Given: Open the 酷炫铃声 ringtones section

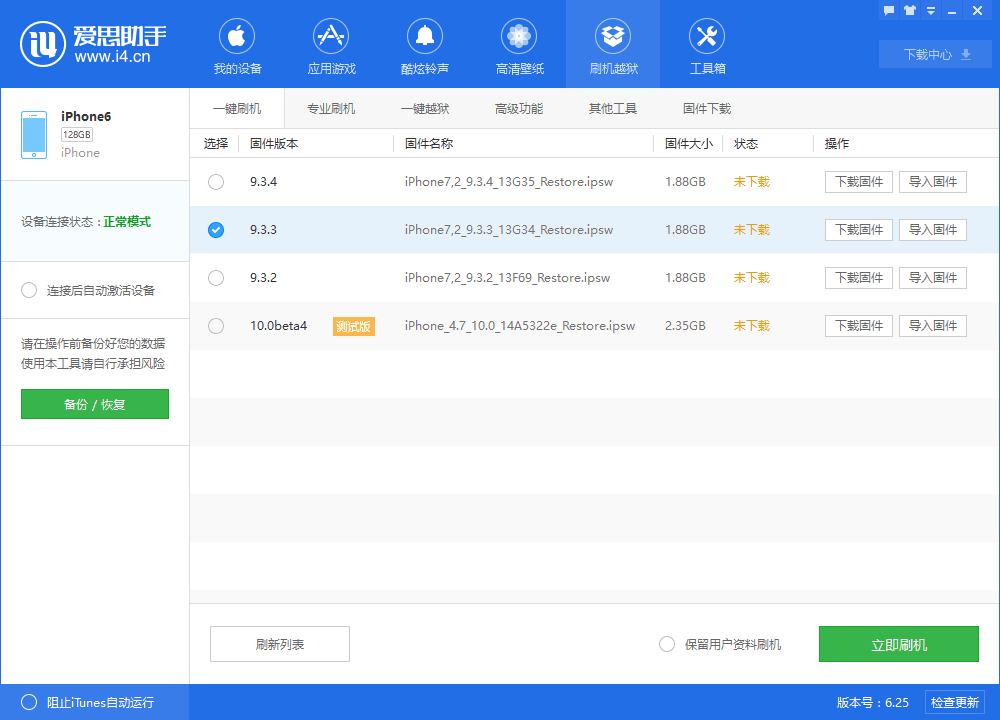Looking at the screenshot, I should click(x=425, y=45).
